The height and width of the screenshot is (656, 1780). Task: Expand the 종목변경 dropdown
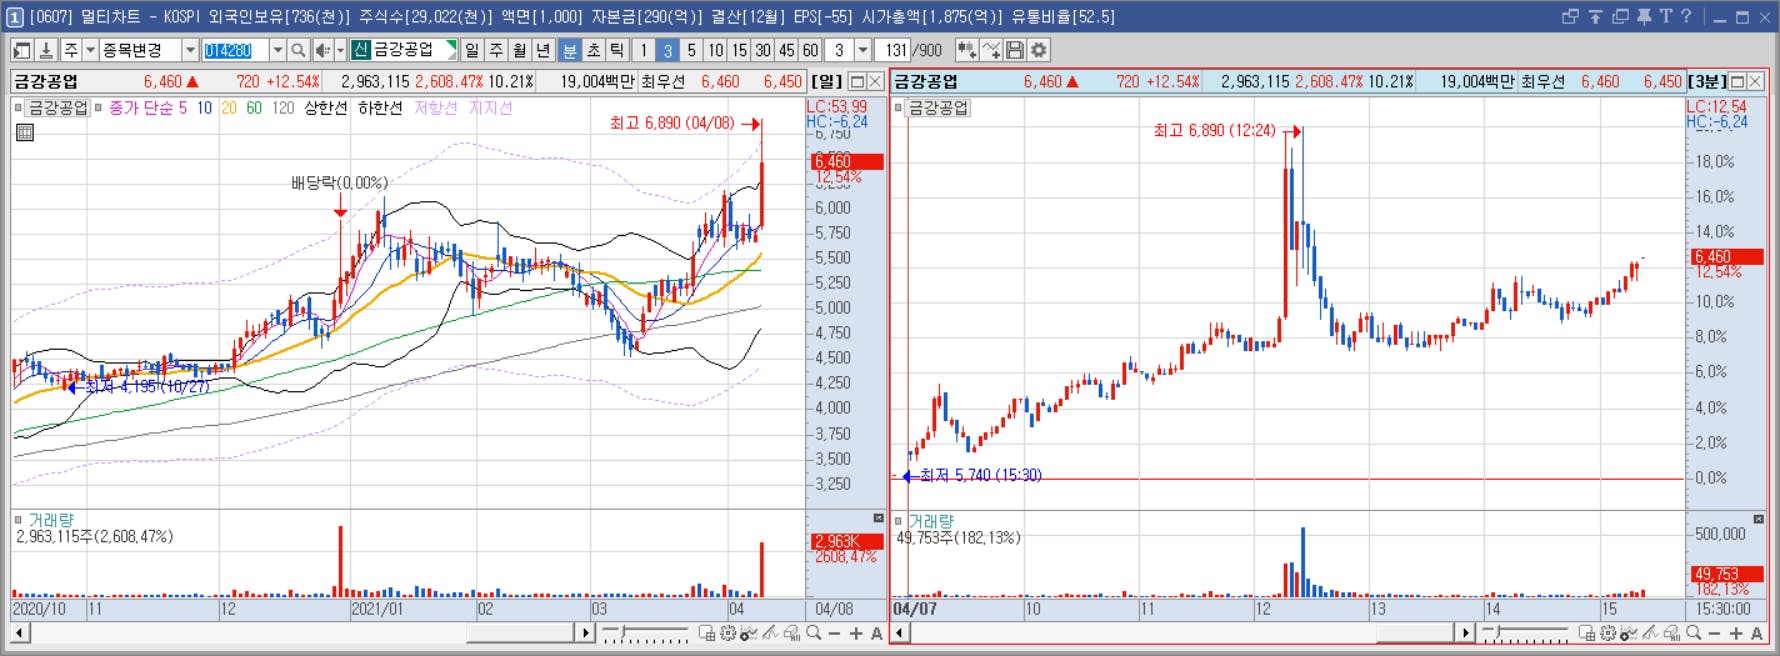point(190,50)
